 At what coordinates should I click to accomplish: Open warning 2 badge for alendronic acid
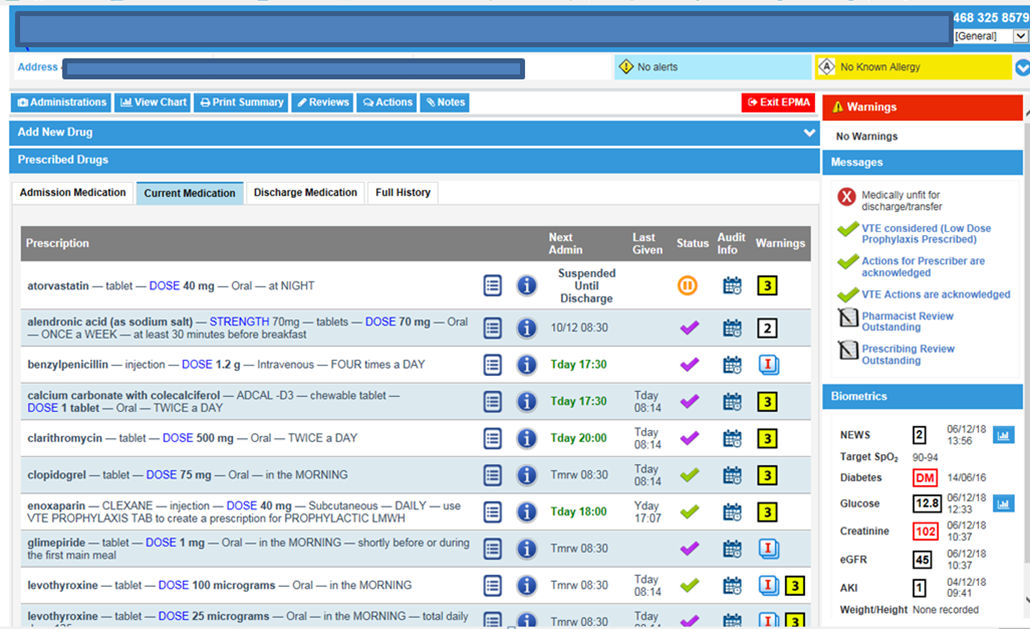pos(767,328)
